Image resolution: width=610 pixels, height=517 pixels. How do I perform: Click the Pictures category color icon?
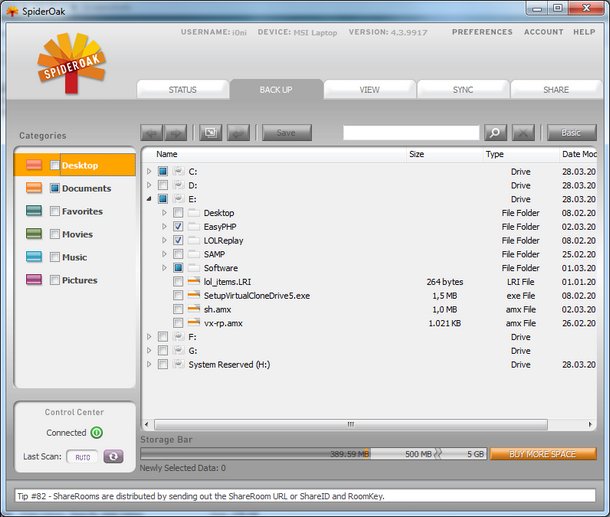(34, 280)
